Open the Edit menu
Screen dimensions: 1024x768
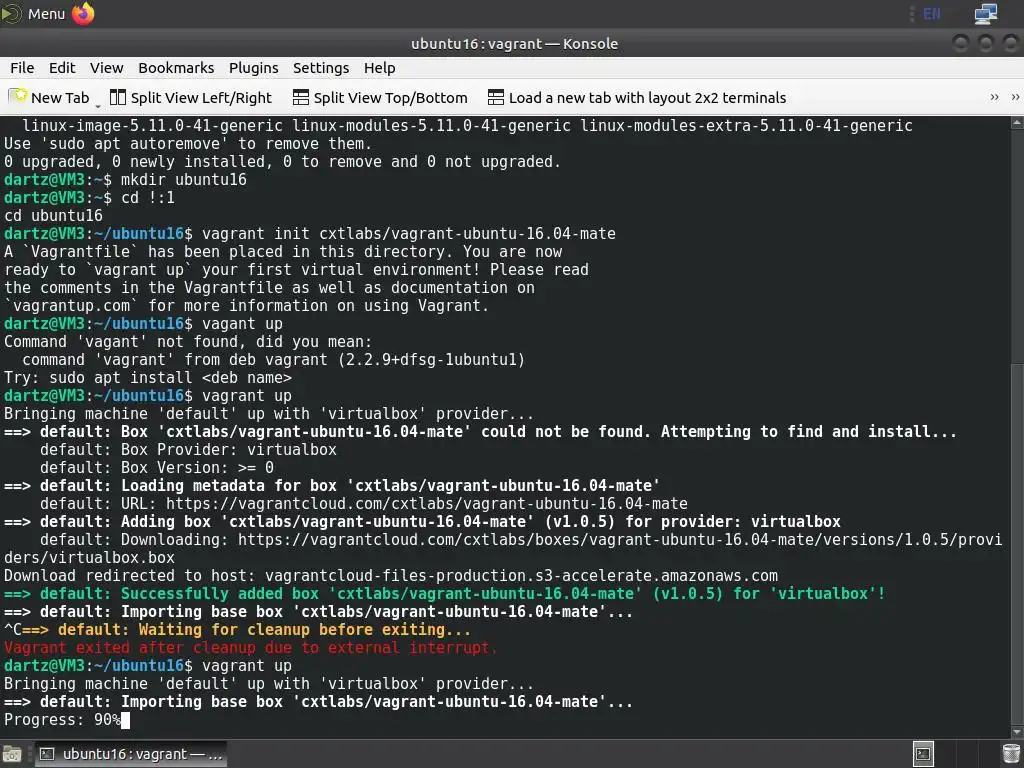coord(62,68)
